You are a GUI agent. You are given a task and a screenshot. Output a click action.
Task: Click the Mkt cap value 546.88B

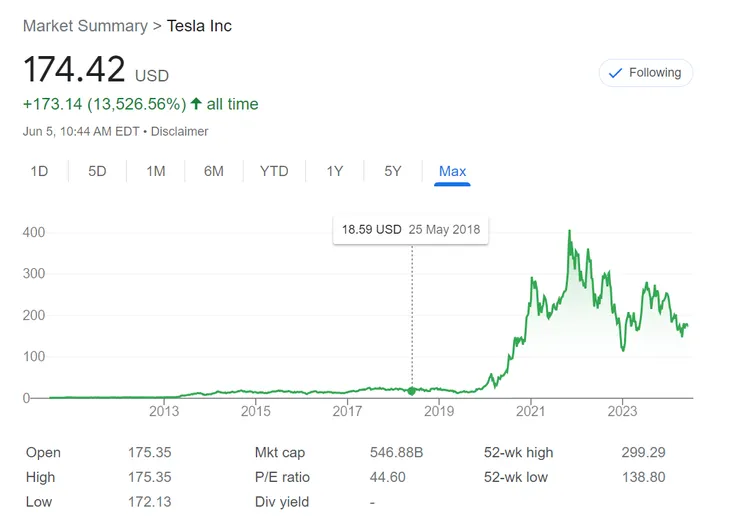[x=396, y=452]
